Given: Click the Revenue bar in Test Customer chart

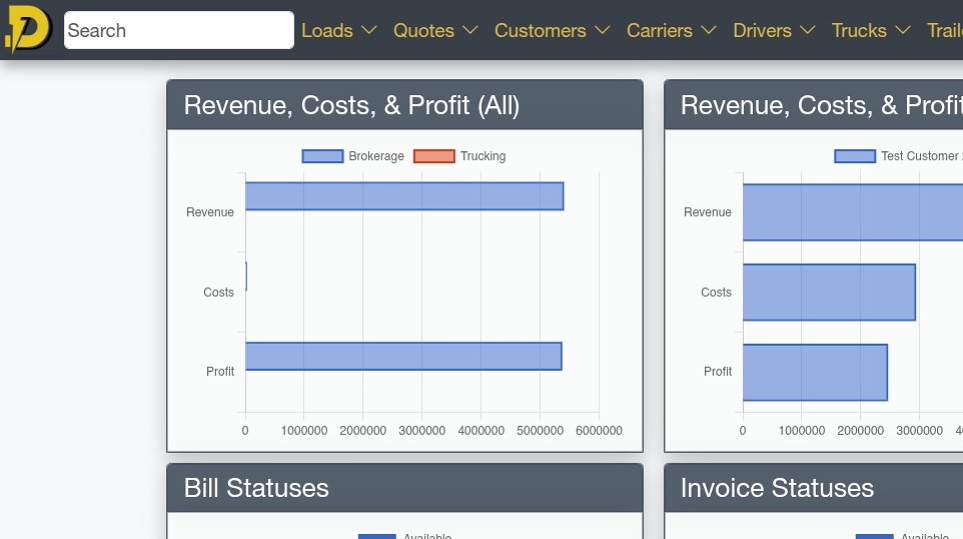Looking at the screenshot, I should point(852,212).
